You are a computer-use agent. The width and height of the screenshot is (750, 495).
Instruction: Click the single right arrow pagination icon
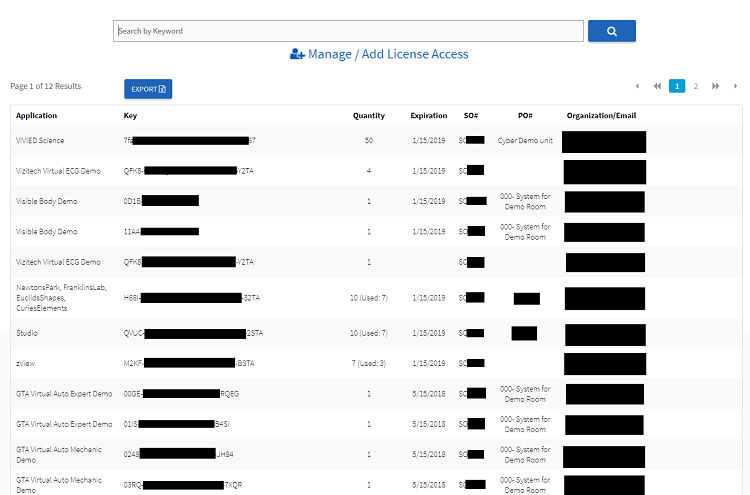pos(735,87)
